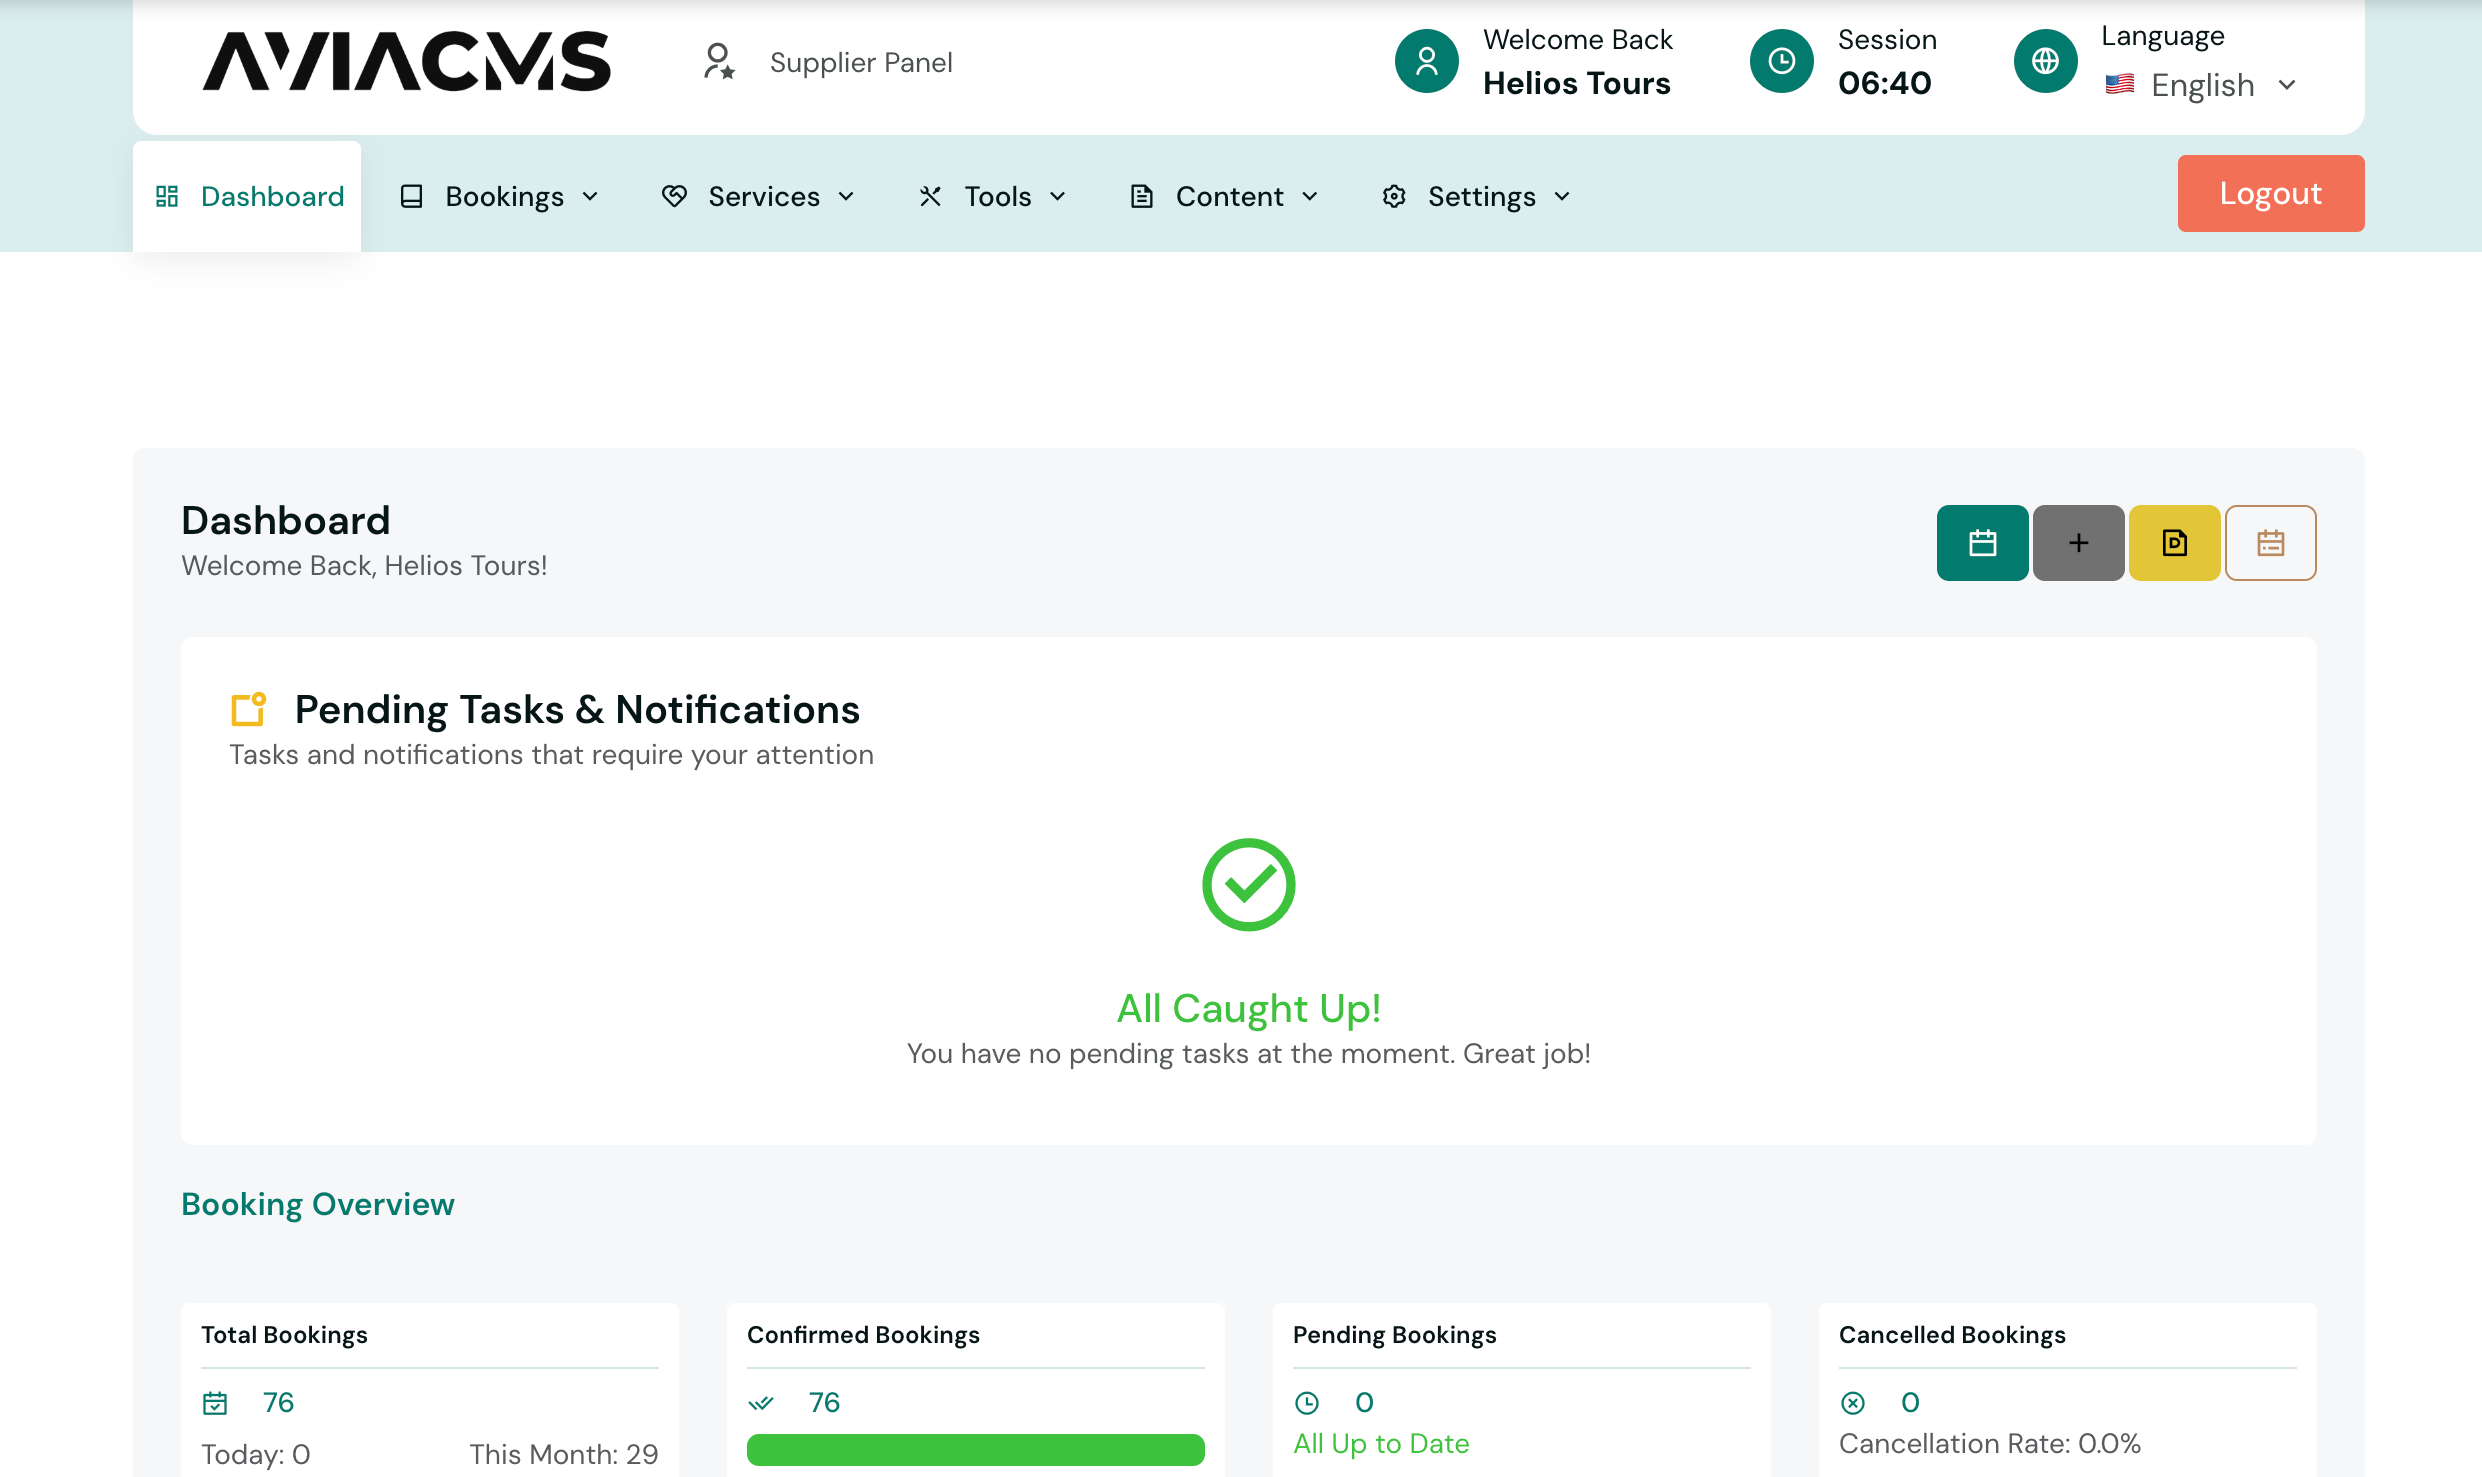2482x1477 pixels.
Task: Open the Services menu
Action: (759, 196)
